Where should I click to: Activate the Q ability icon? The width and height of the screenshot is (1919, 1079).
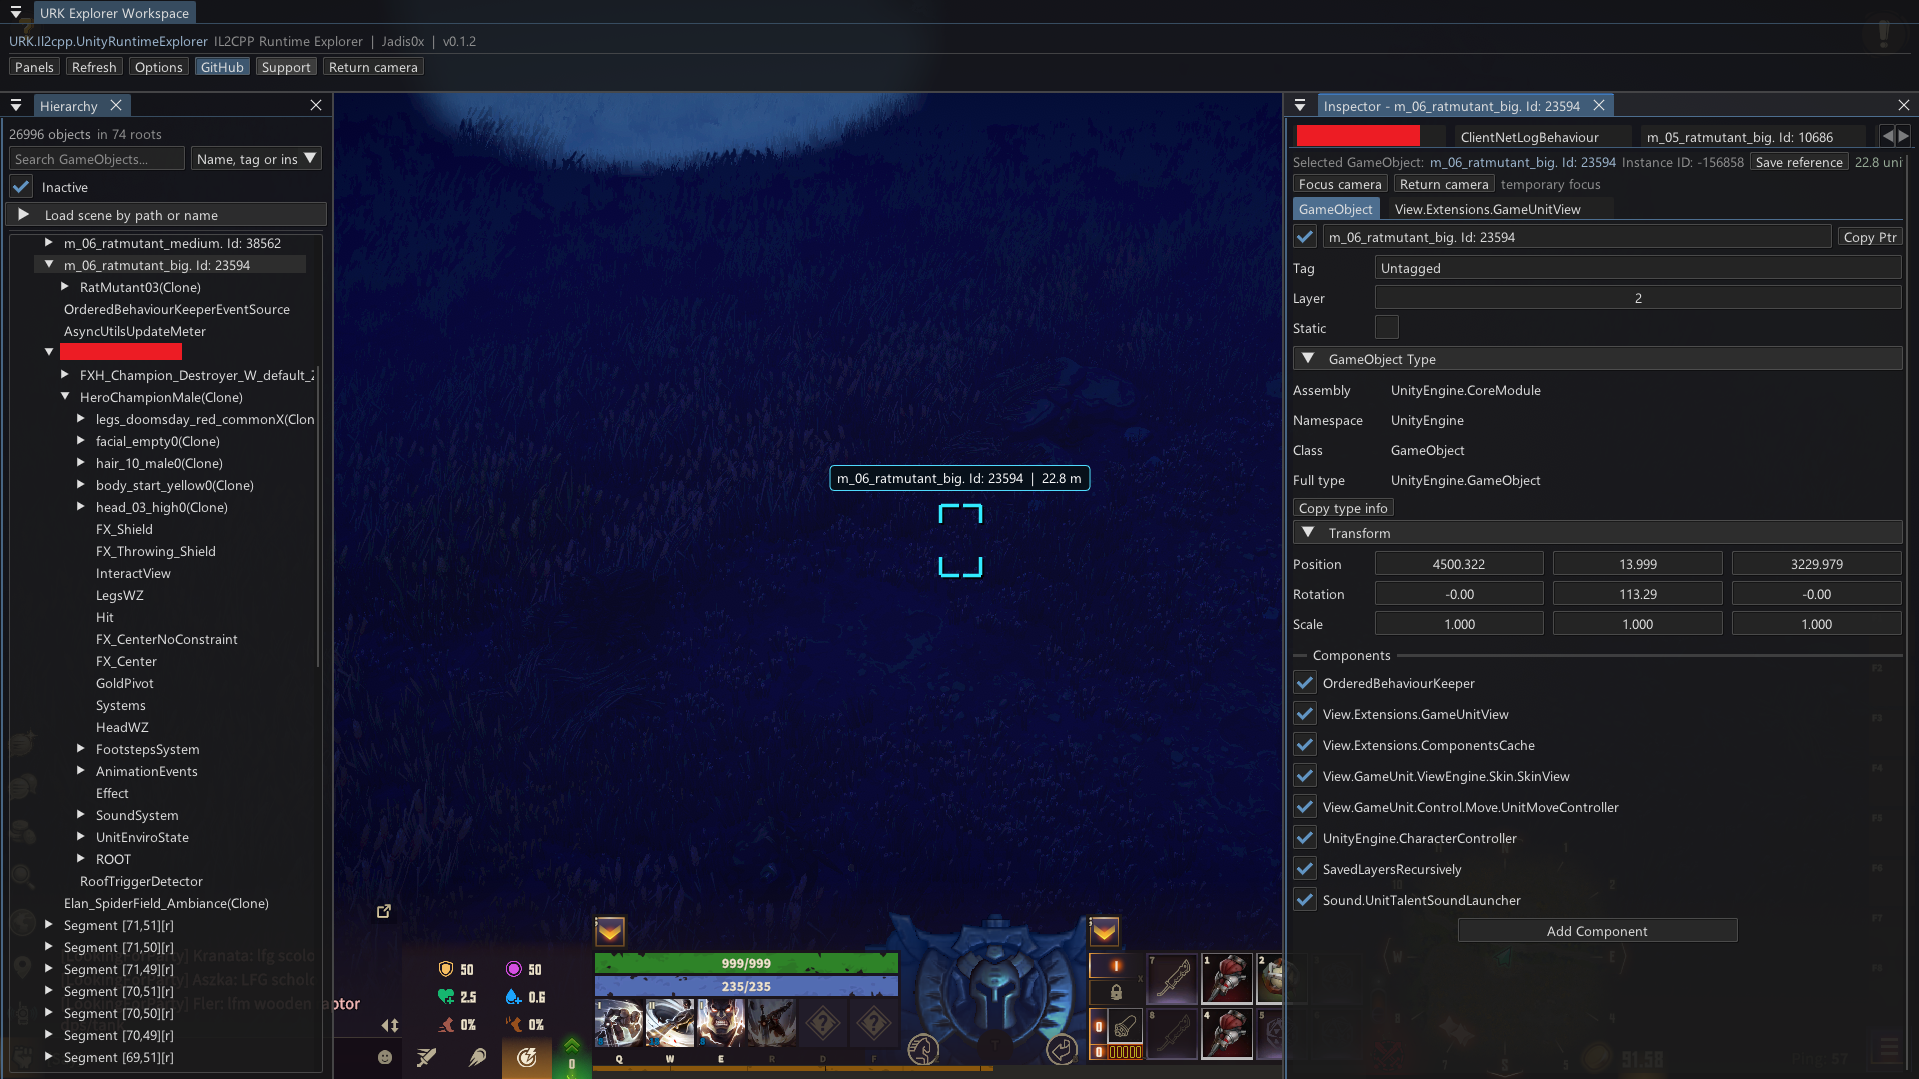click(x=619, y=1024)
